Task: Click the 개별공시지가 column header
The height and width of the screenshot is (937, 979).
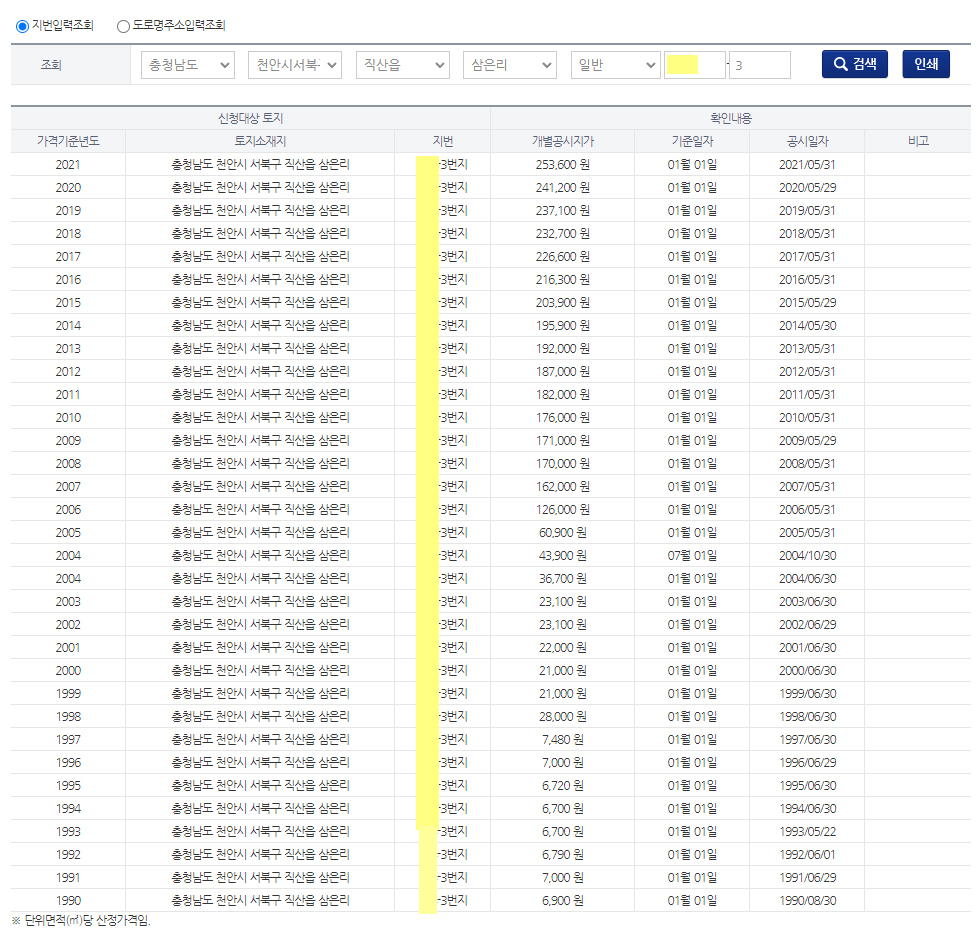Action: click(562, 141)
